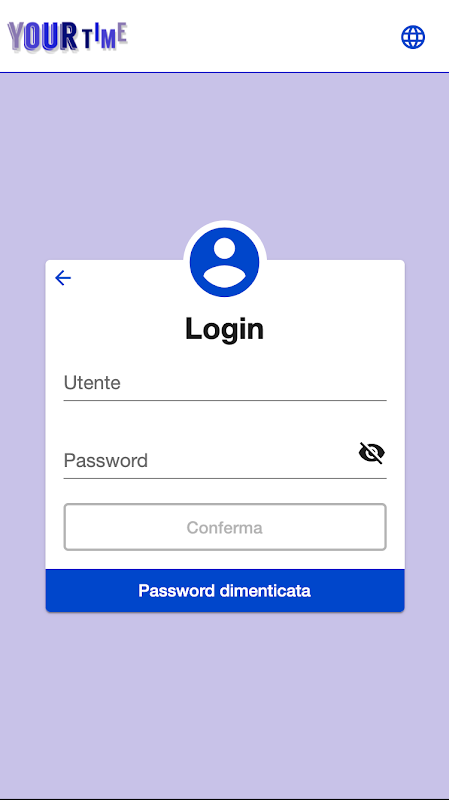Go back using the left arrow
Screen dimensions: 449x800
click(x=63, y=278)
